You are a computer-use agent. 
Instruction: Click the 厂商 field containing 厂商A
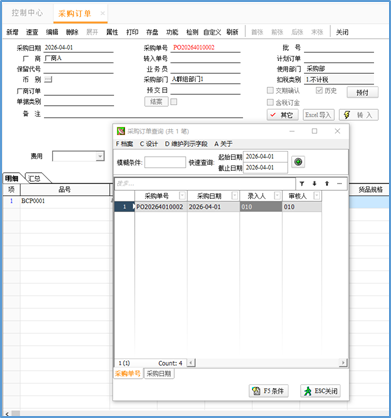(x=79, y=58)
